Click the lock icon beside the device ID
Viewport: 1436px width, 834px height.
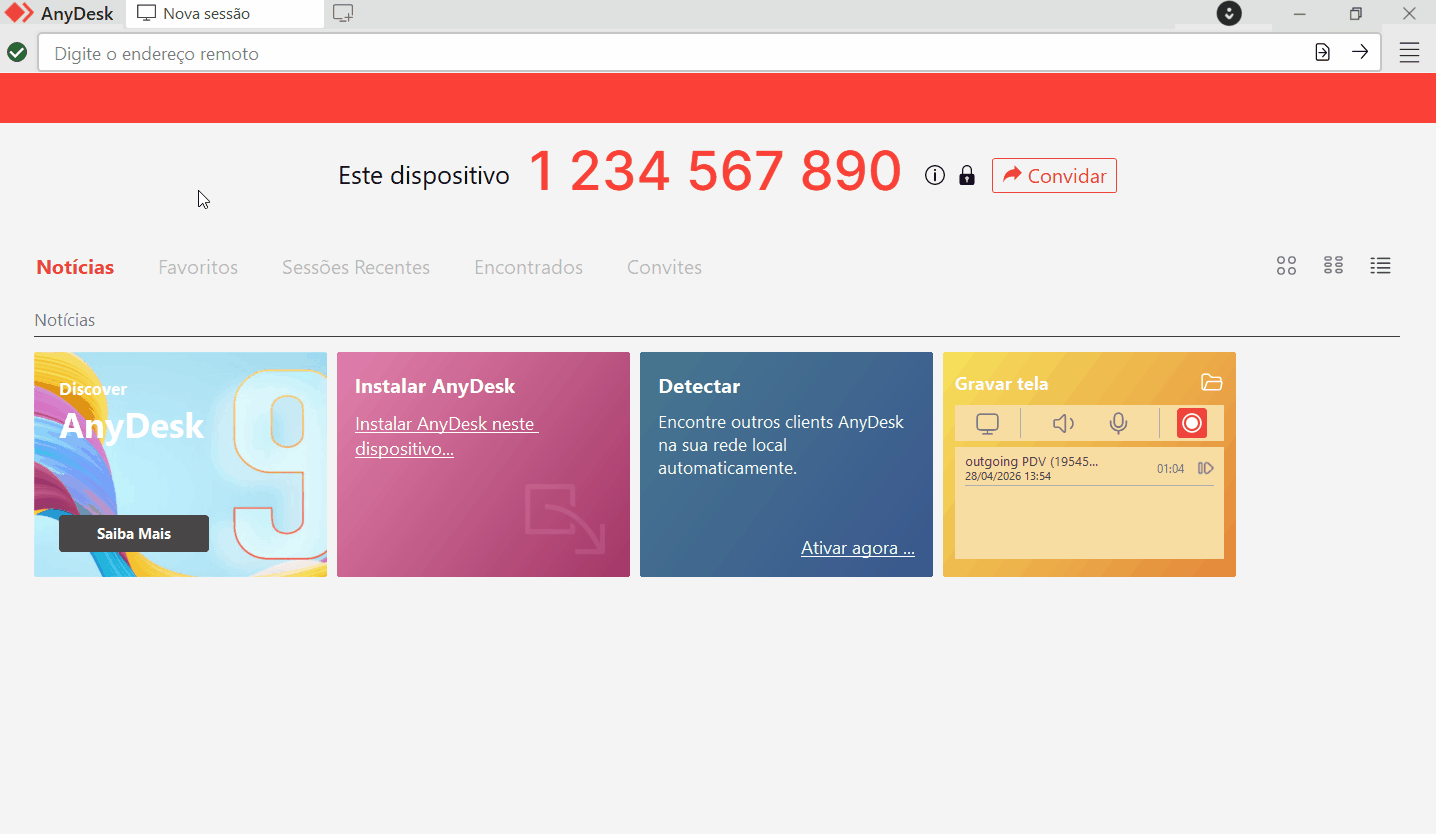(967, 176)
